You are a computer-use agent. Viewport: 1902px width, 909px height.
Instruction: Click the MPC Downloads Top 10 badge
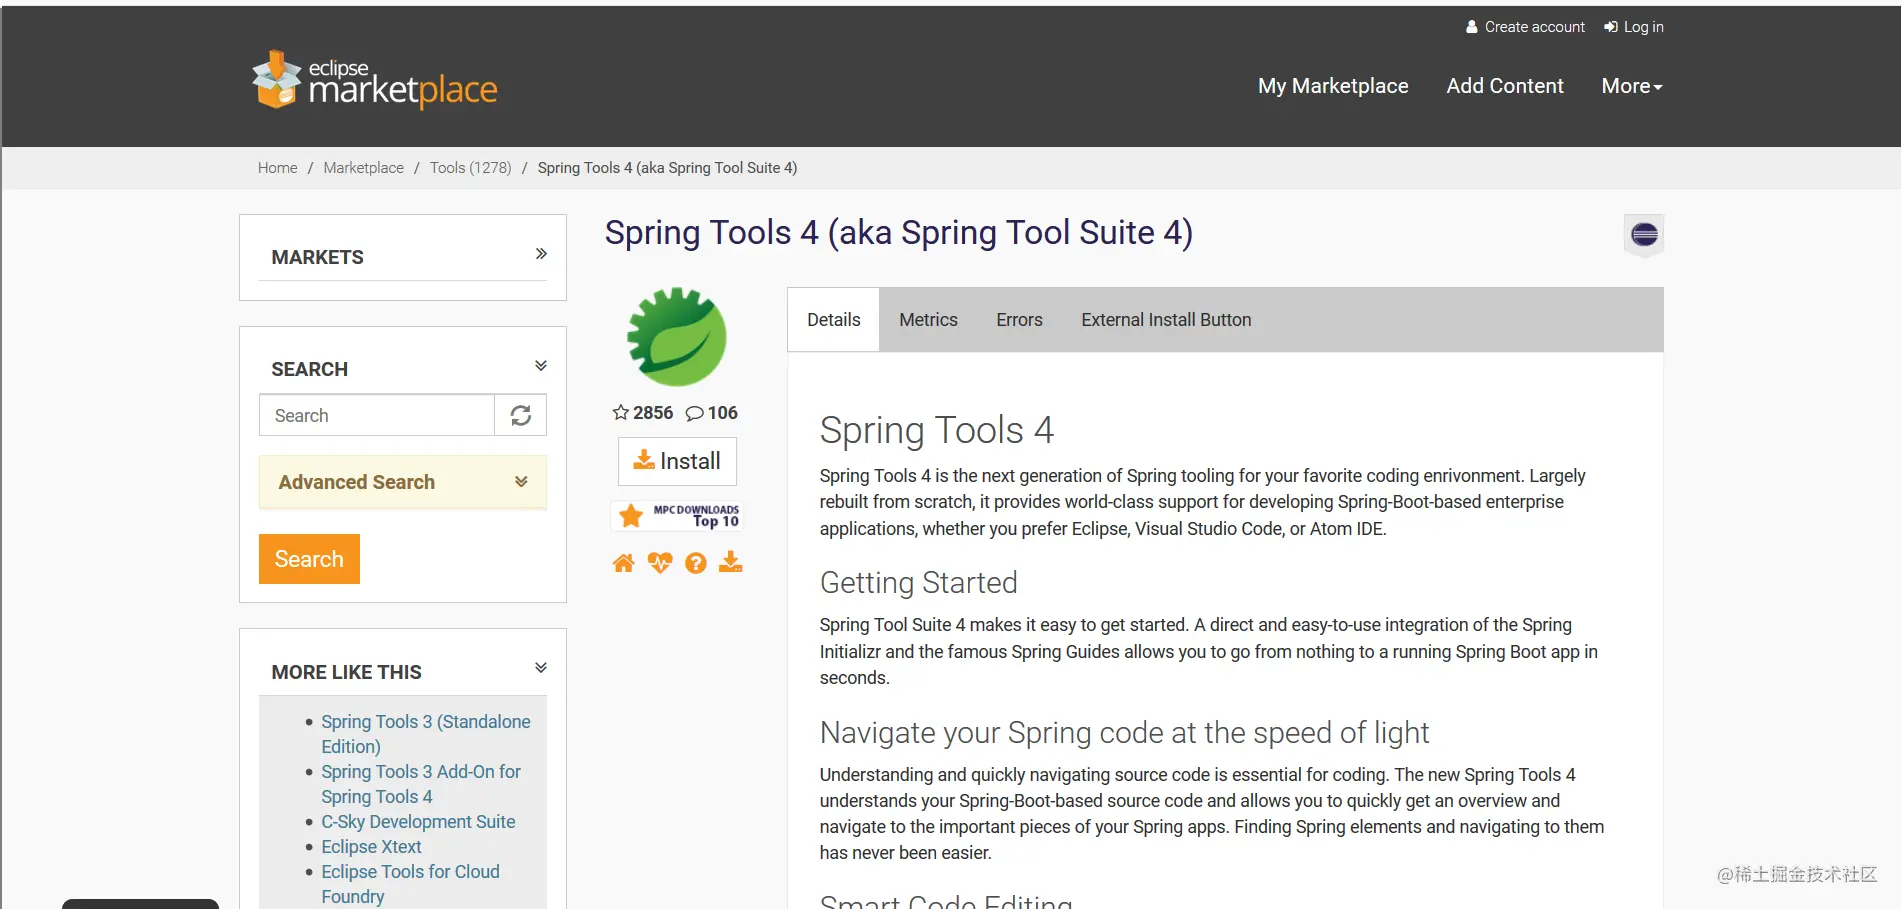point(677,515)
